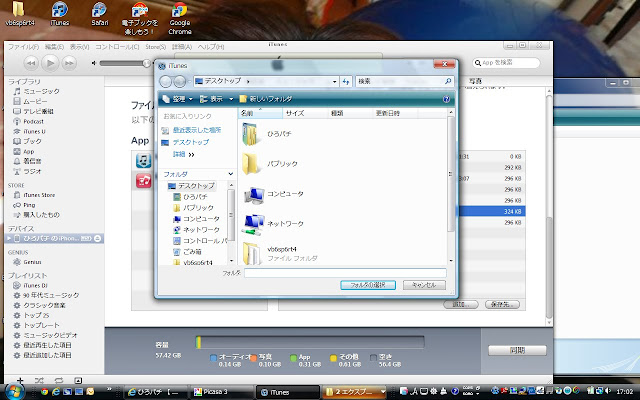Open the 電子ブックを楽しもう desktop shortcut

[140, 18]
